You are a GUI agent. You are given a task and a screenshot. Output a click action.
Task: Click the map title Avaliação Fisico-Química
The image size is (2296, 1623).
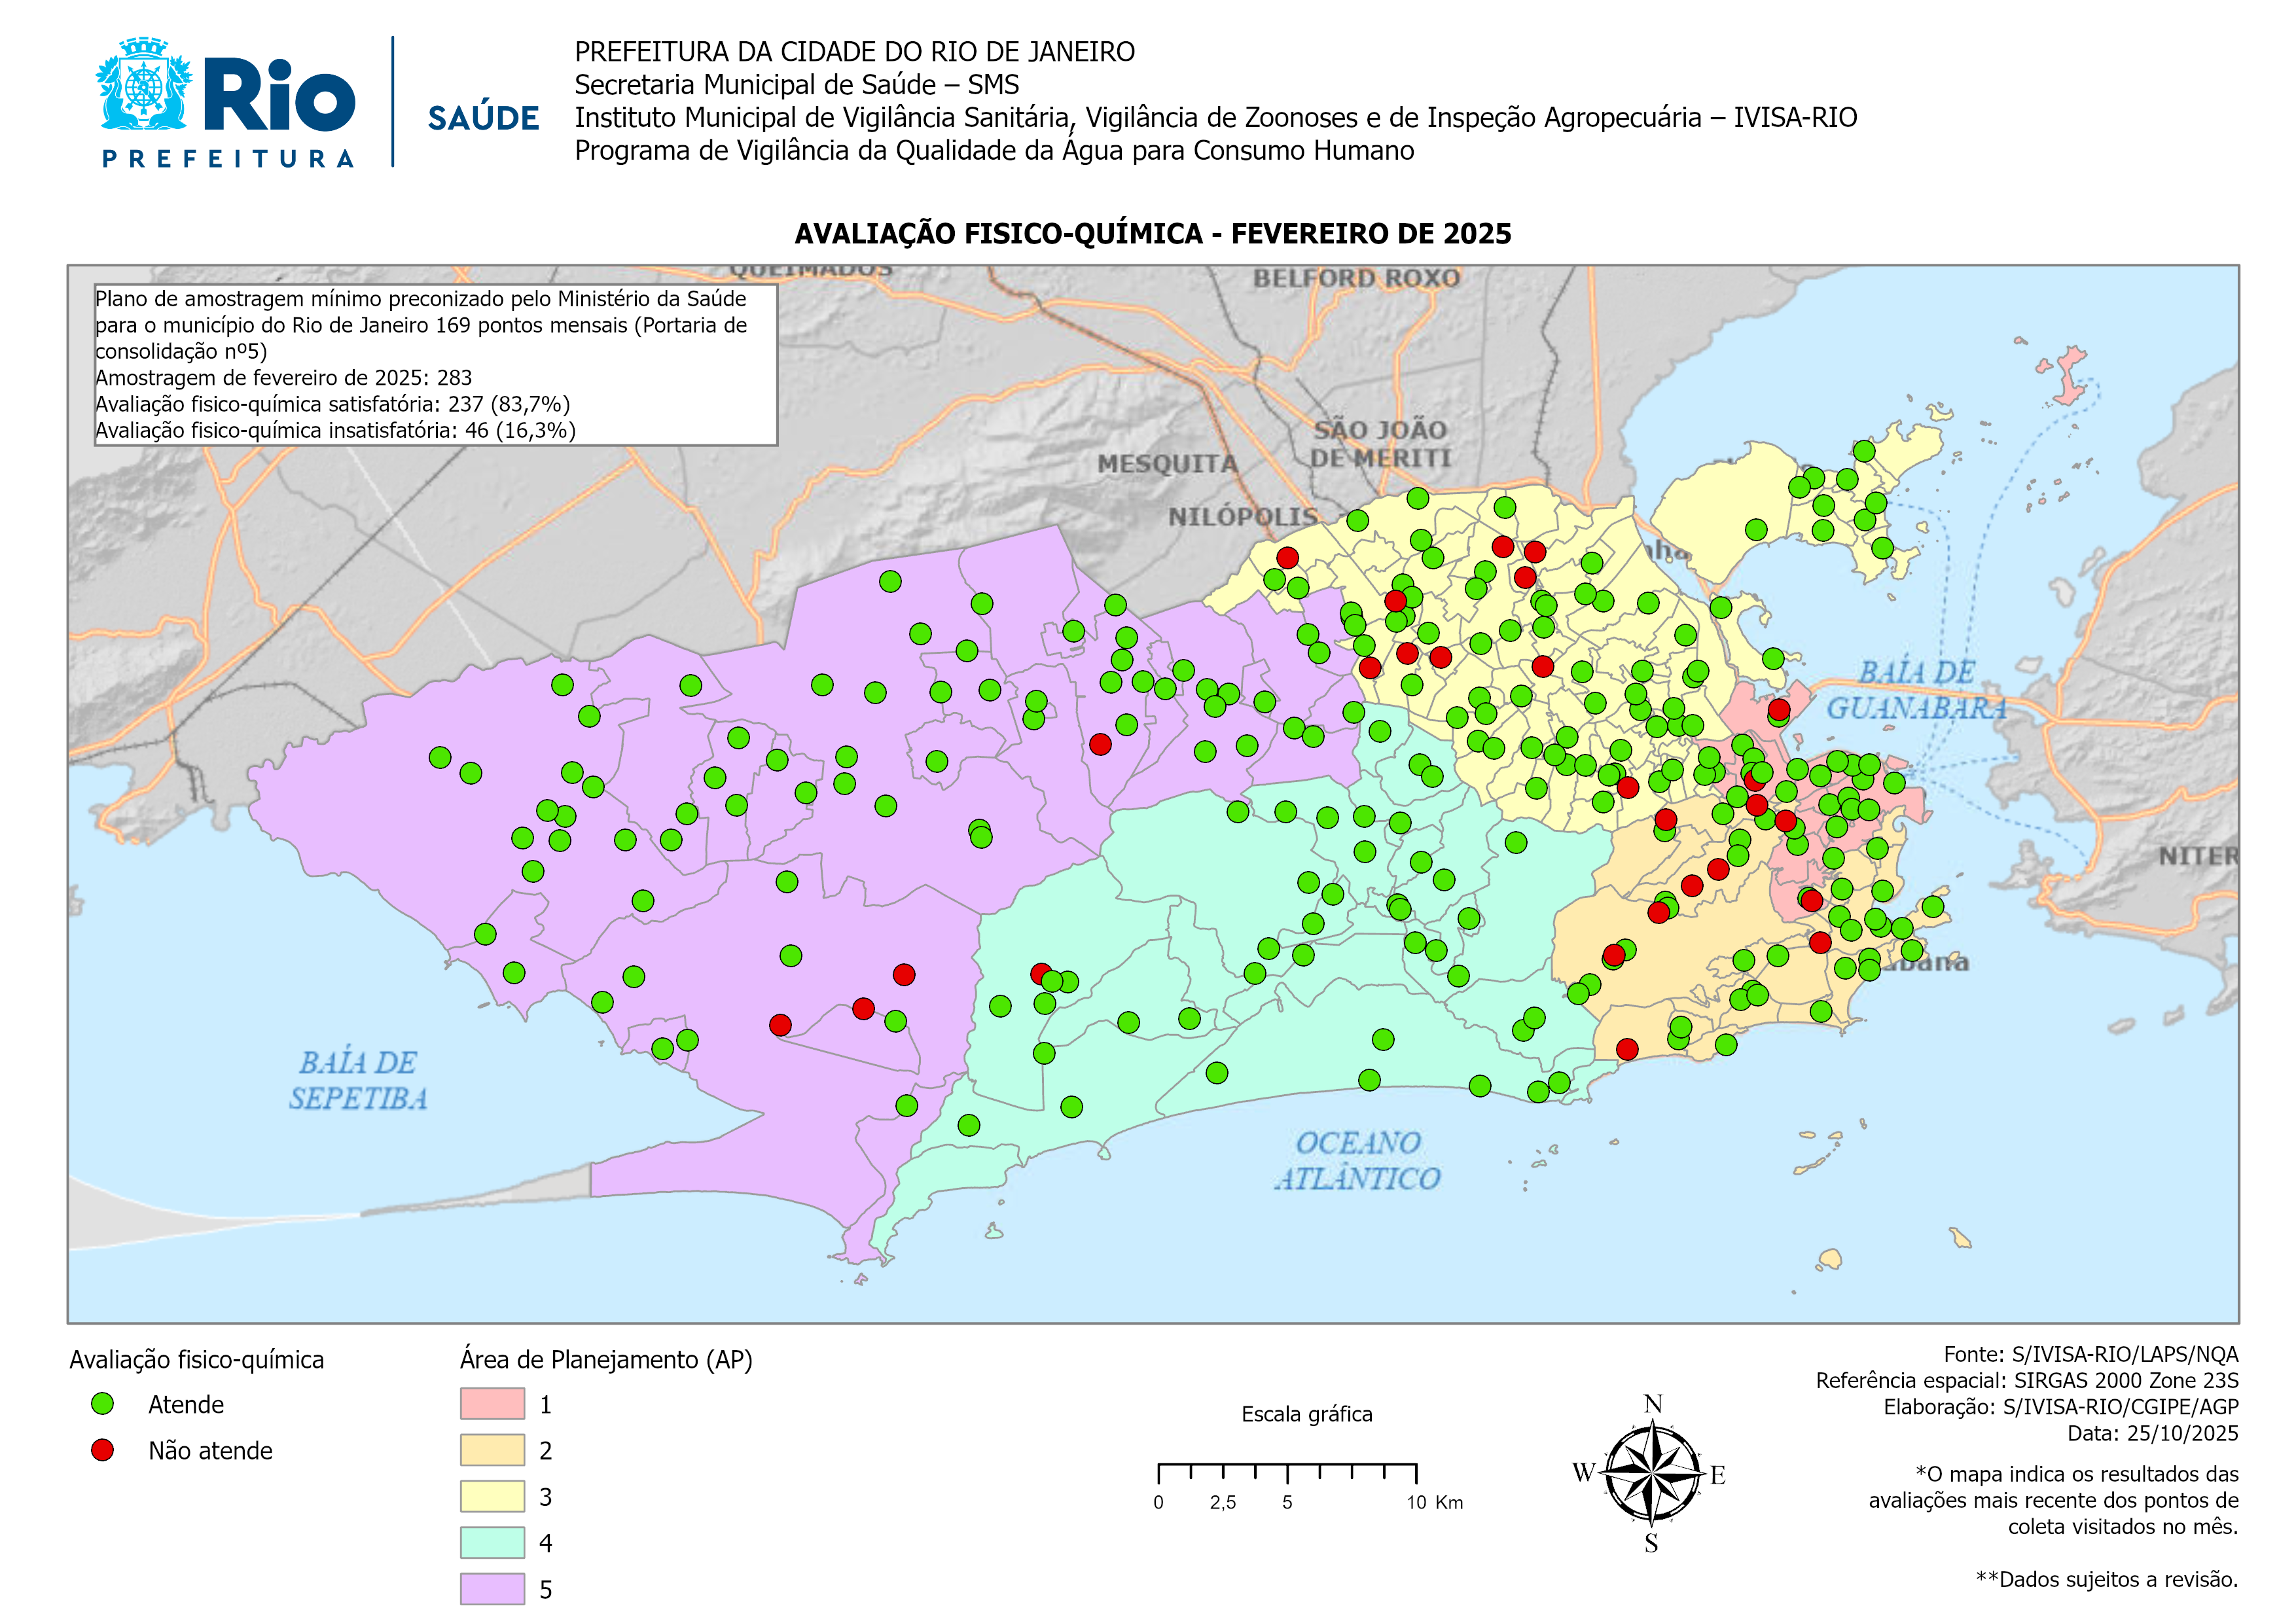click(1152, 234)
